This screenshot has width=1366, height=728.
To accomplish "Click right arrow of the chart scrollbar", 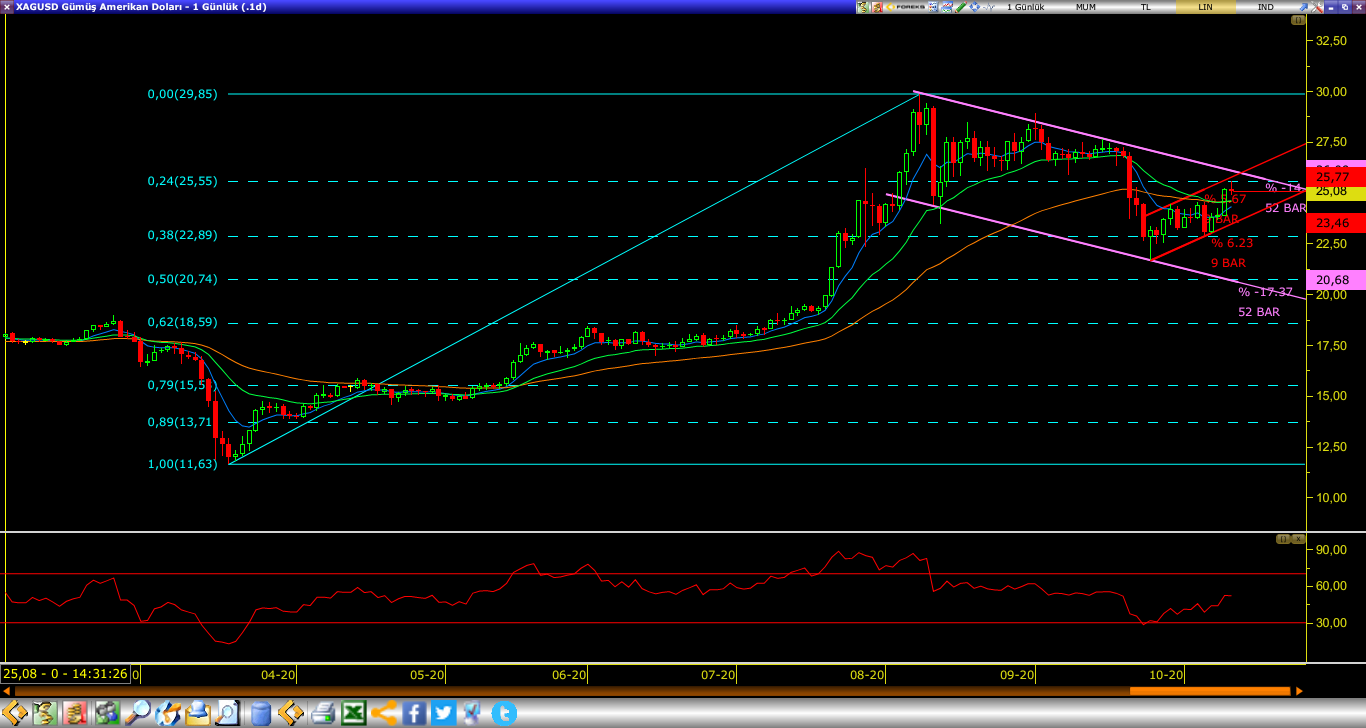I will coord(1299,691).
